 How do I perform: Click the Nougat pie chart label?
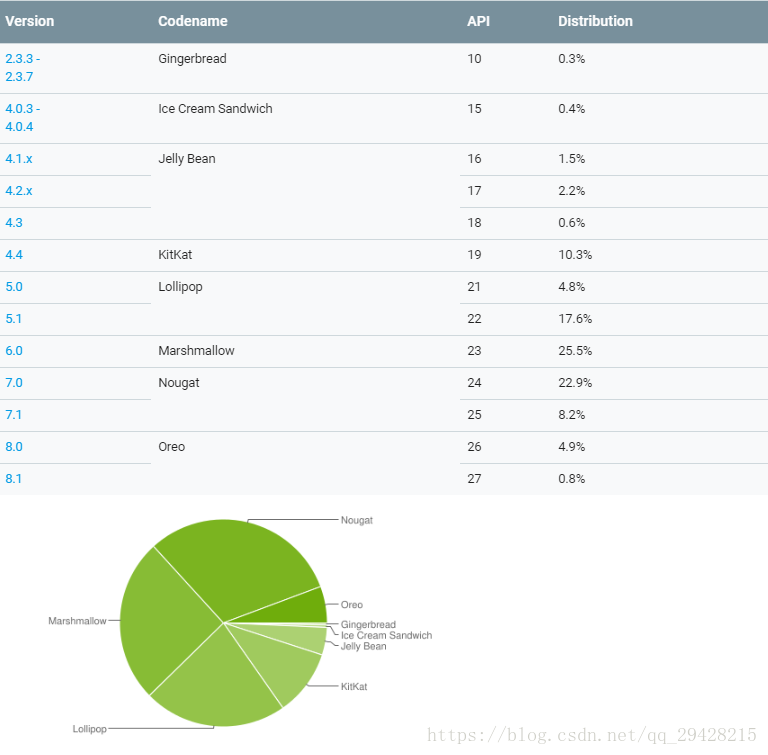click(357, 520)
